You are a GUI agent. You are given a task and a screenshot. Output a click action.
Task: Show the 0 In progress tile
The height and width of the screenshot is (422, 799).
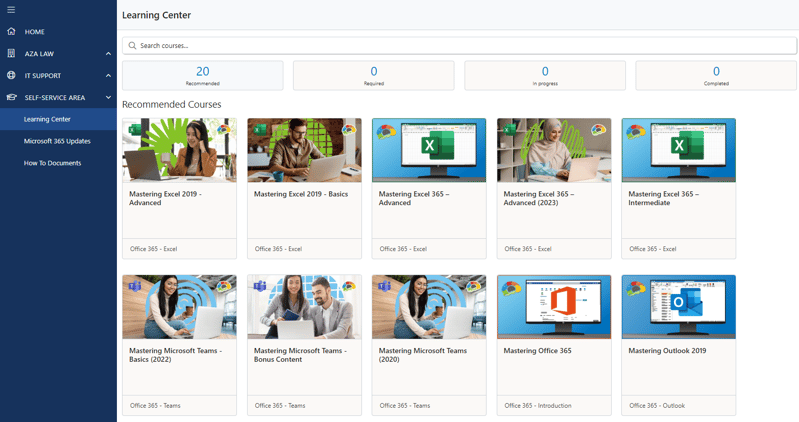pos(545,75)
